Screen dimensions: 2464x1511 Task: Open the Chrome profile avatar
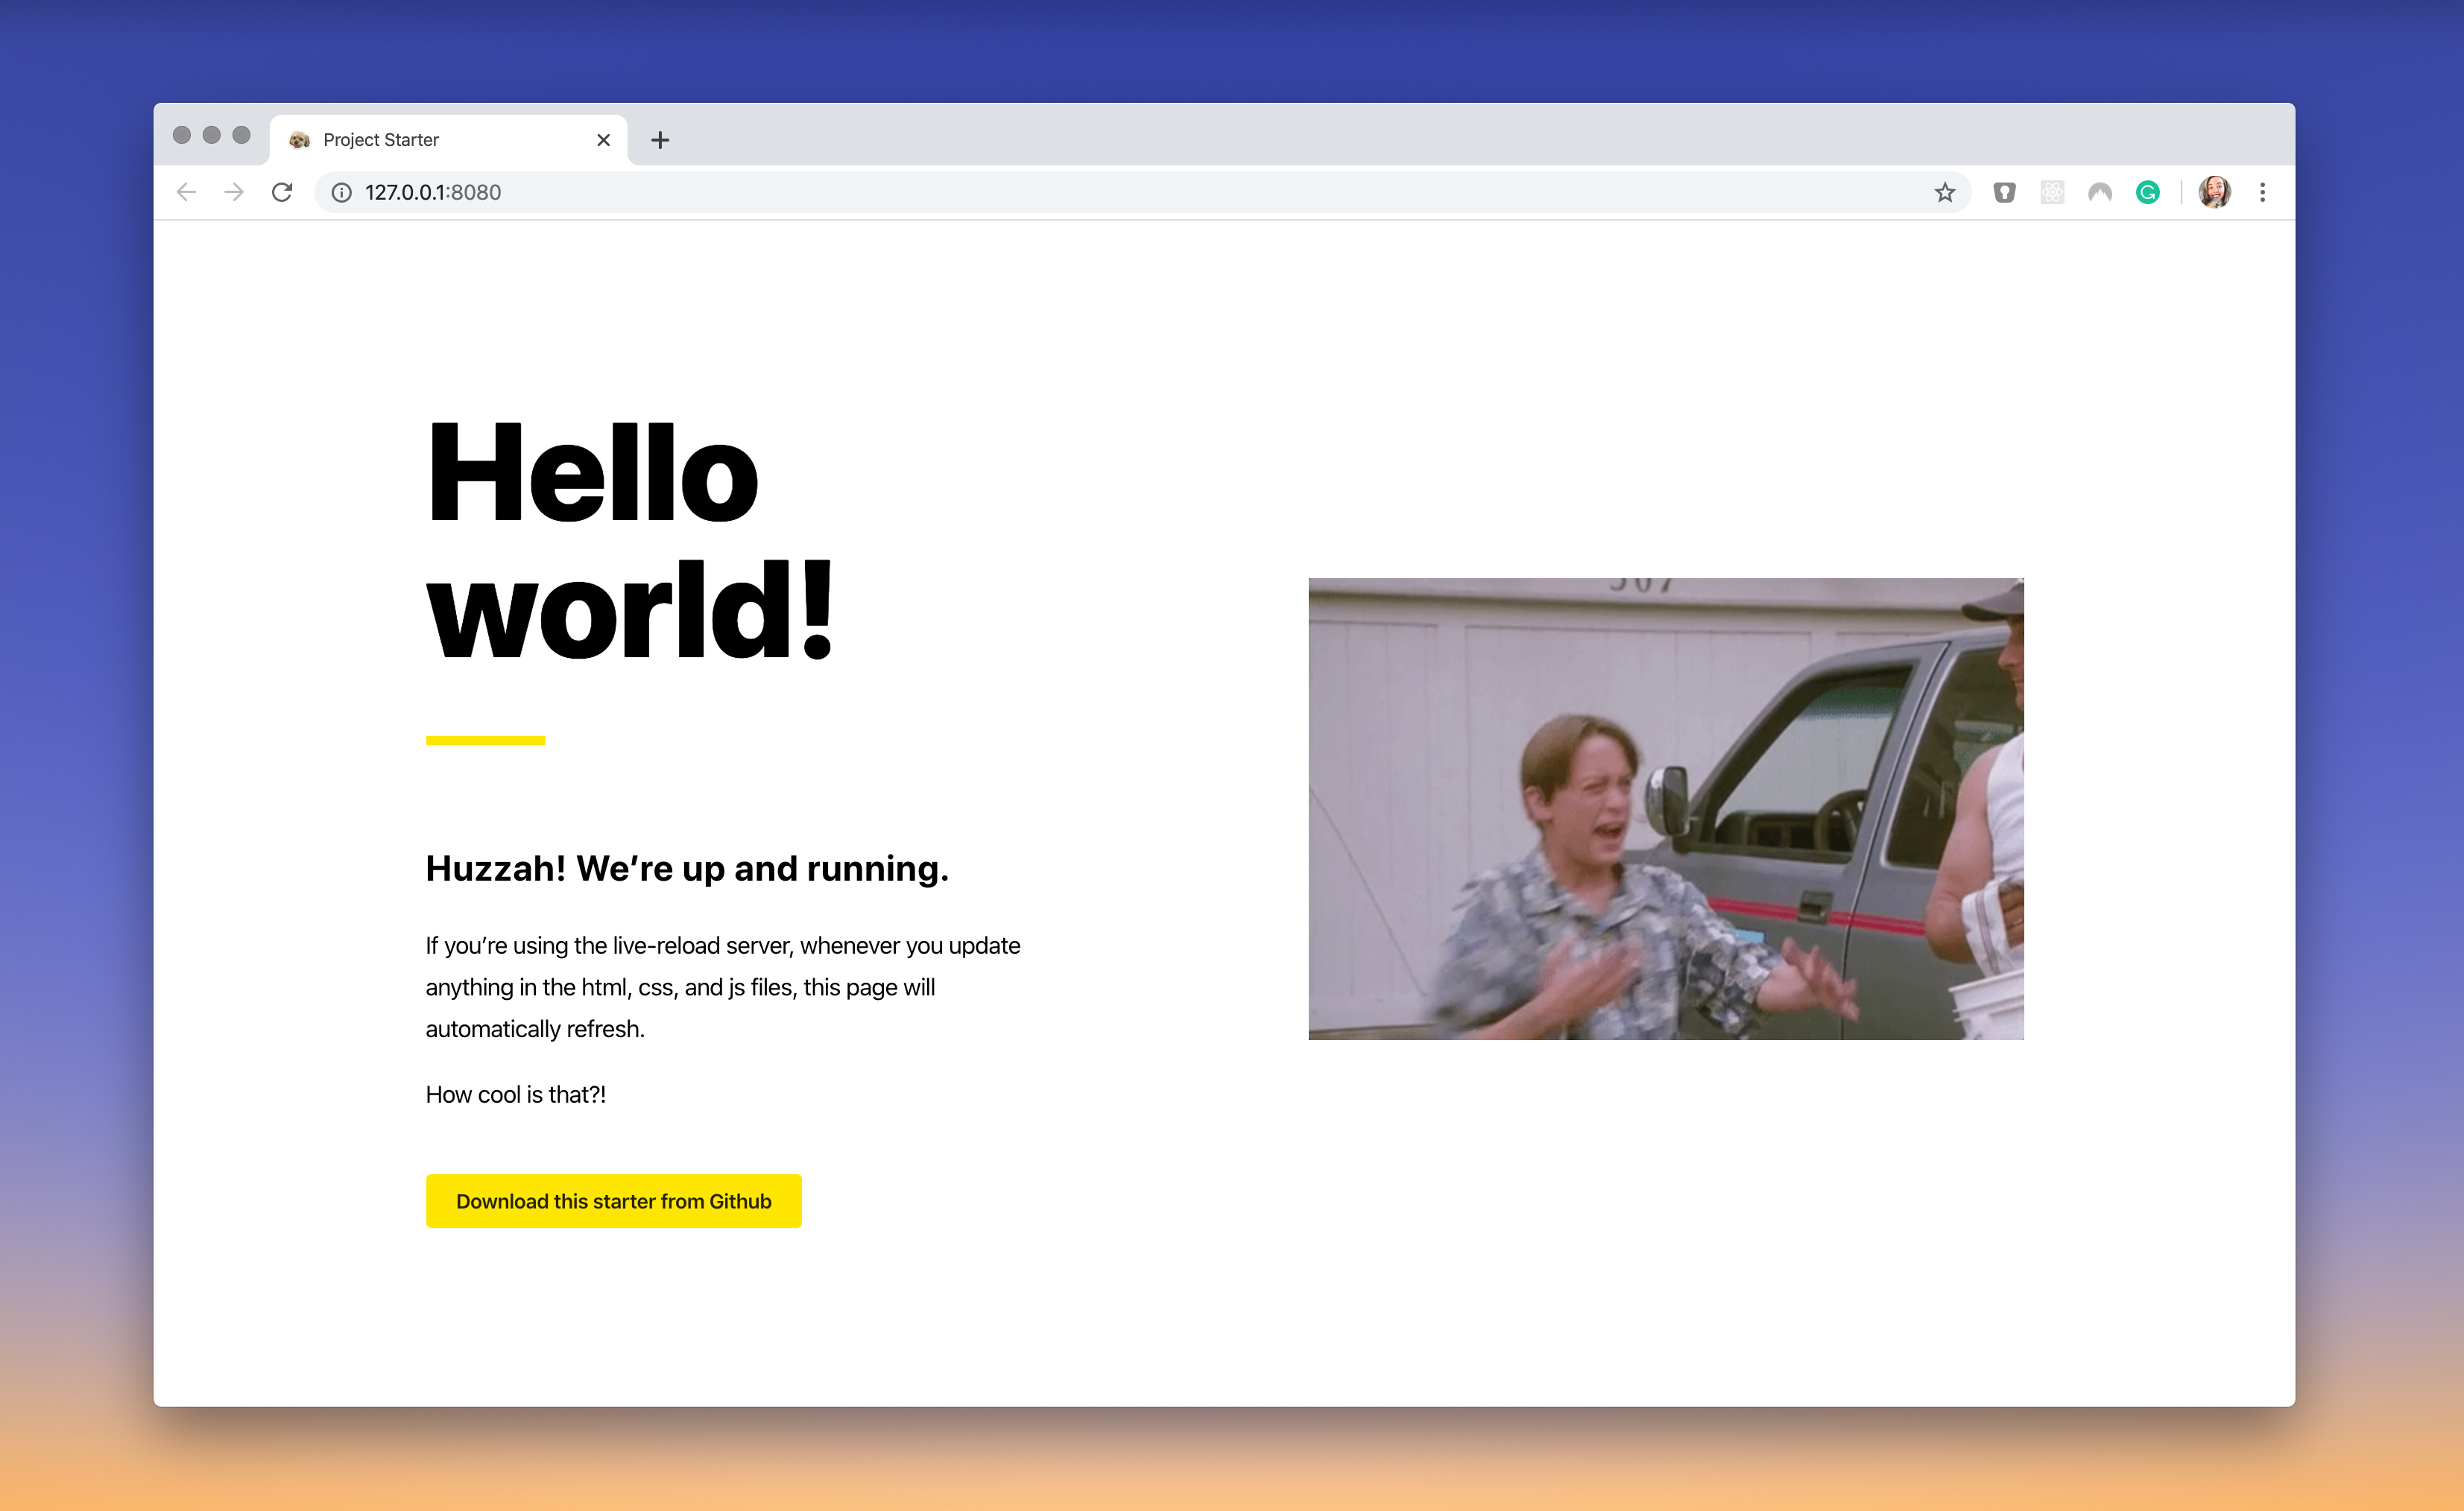tap(2216, 192)
